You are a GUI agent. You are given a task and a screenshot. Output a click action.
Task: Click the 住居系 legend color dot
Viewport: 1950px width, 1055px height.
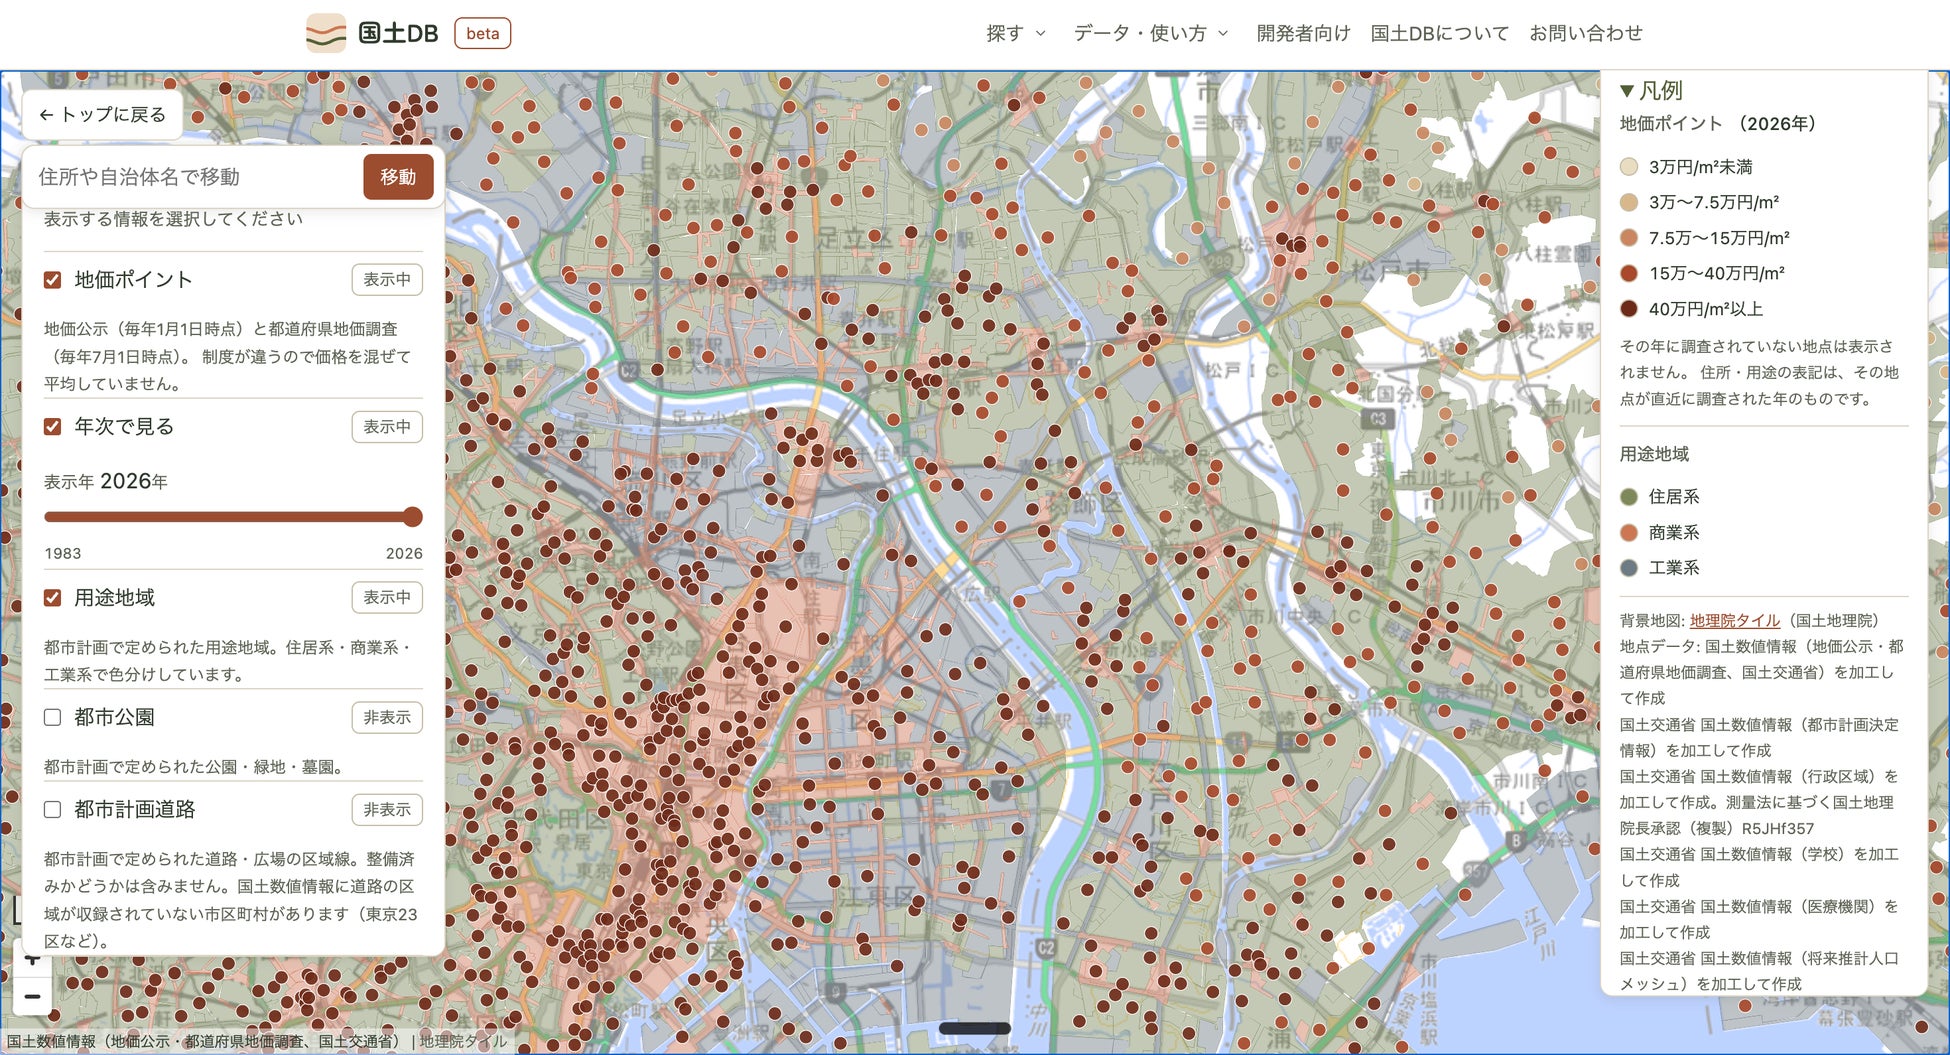(1629, 497)
